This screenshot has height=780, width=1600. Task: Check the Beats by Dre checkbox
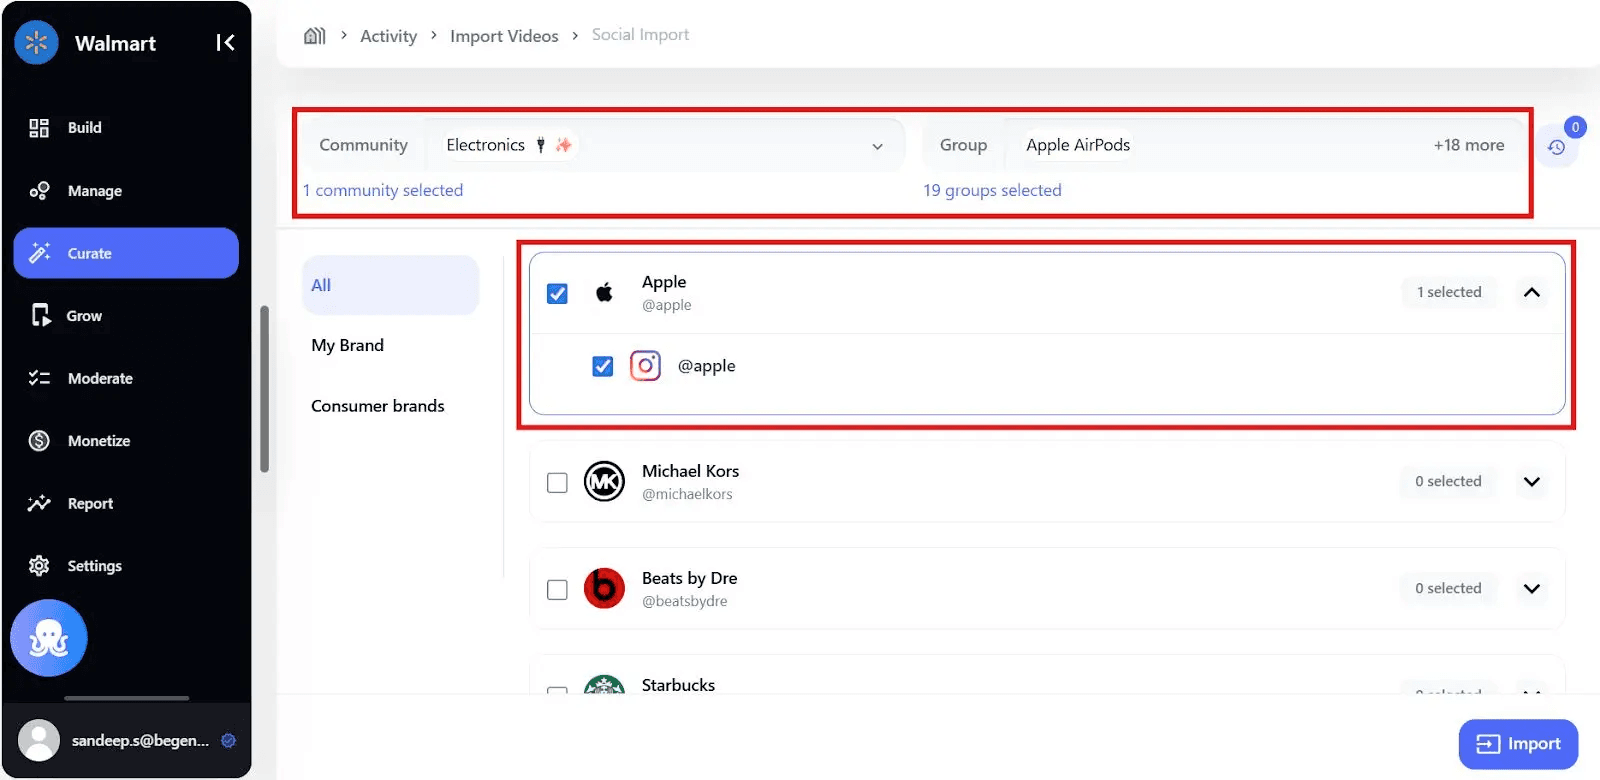pos(557,590)
